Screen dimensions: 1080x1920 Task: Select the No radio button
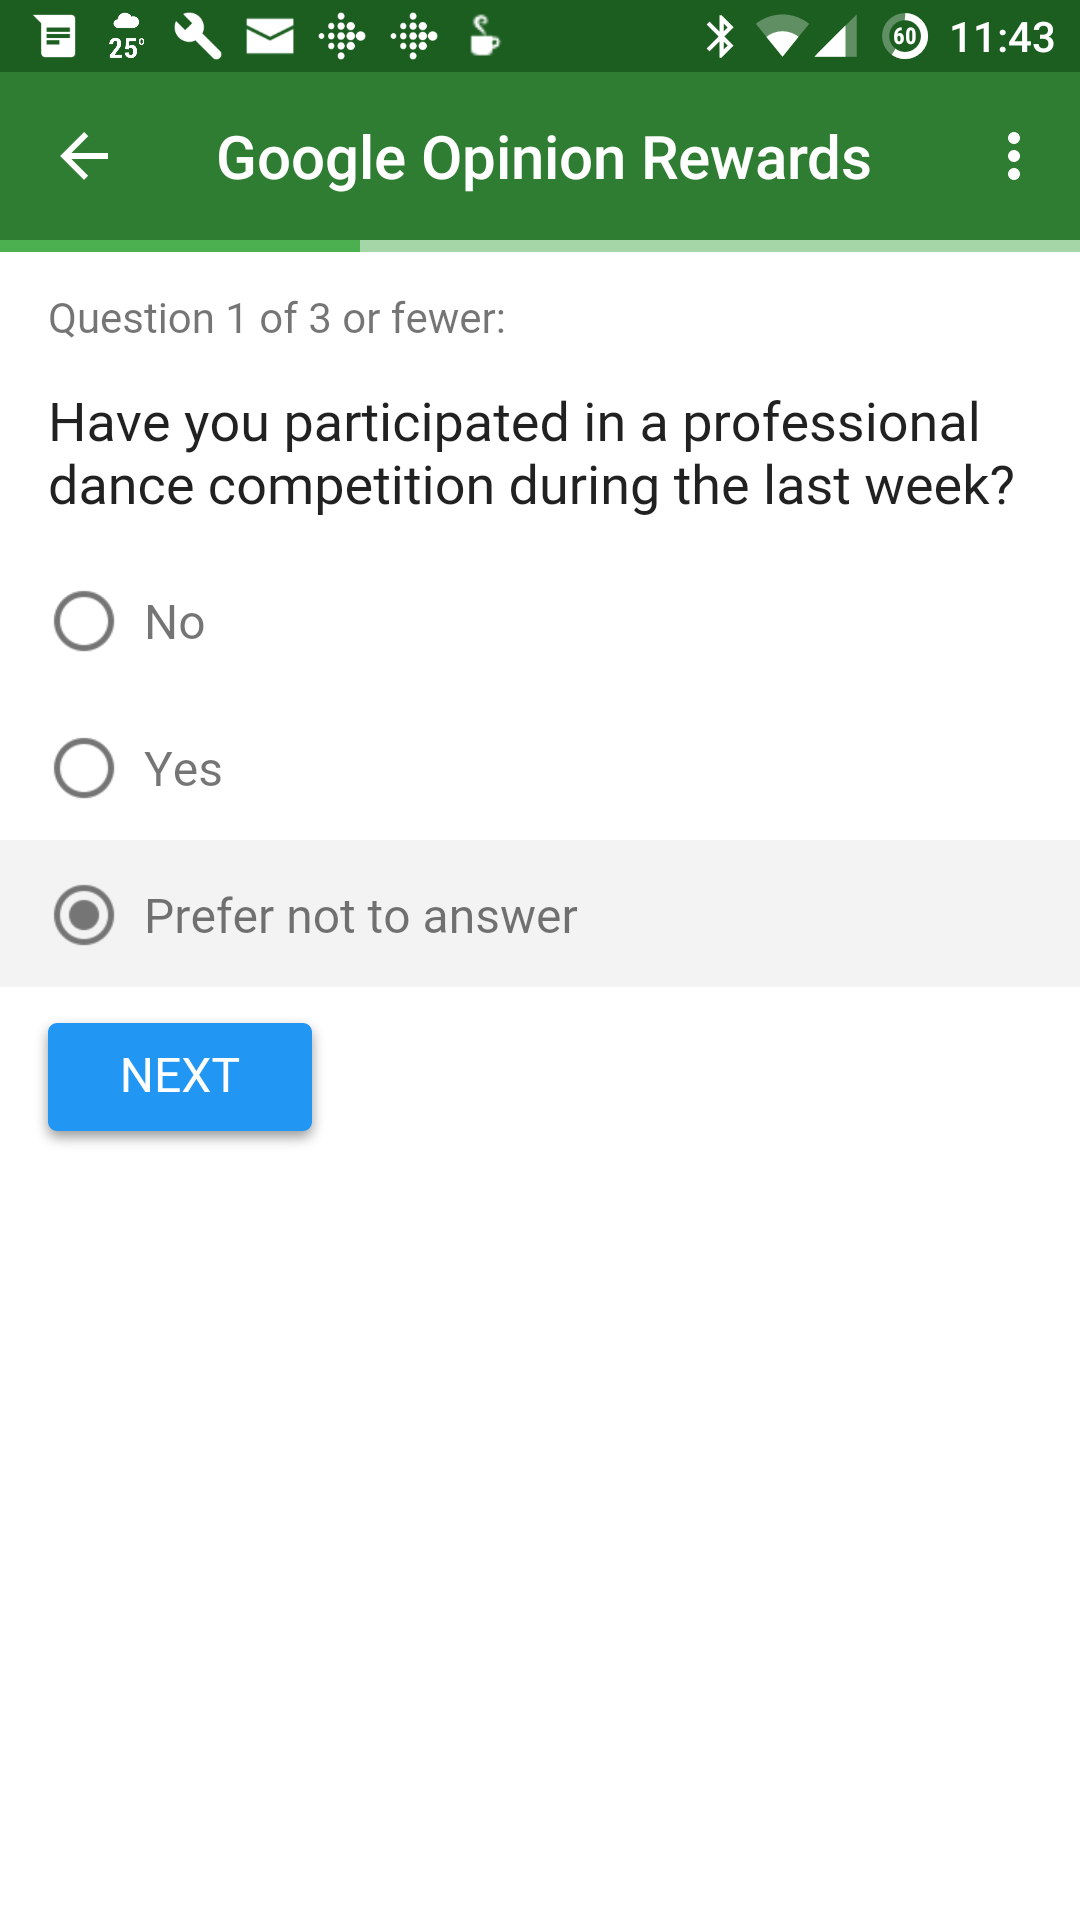tap(84, 621)
